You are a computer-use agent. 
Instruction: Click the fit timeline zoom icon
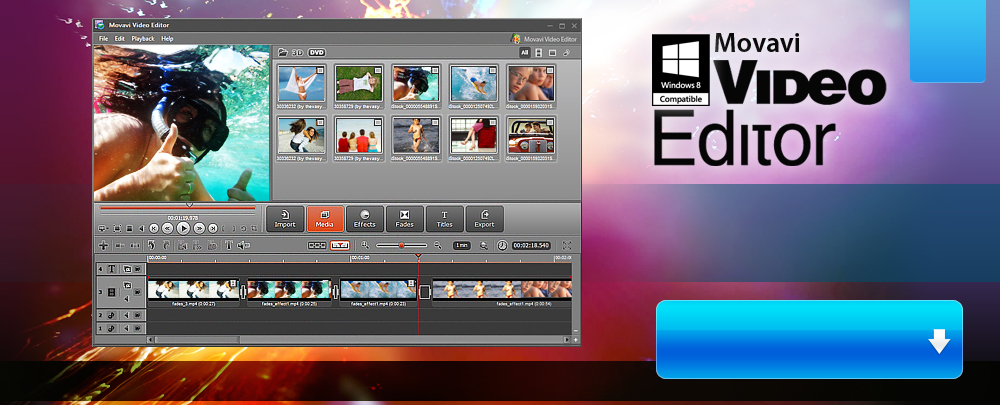click(483, 246)
